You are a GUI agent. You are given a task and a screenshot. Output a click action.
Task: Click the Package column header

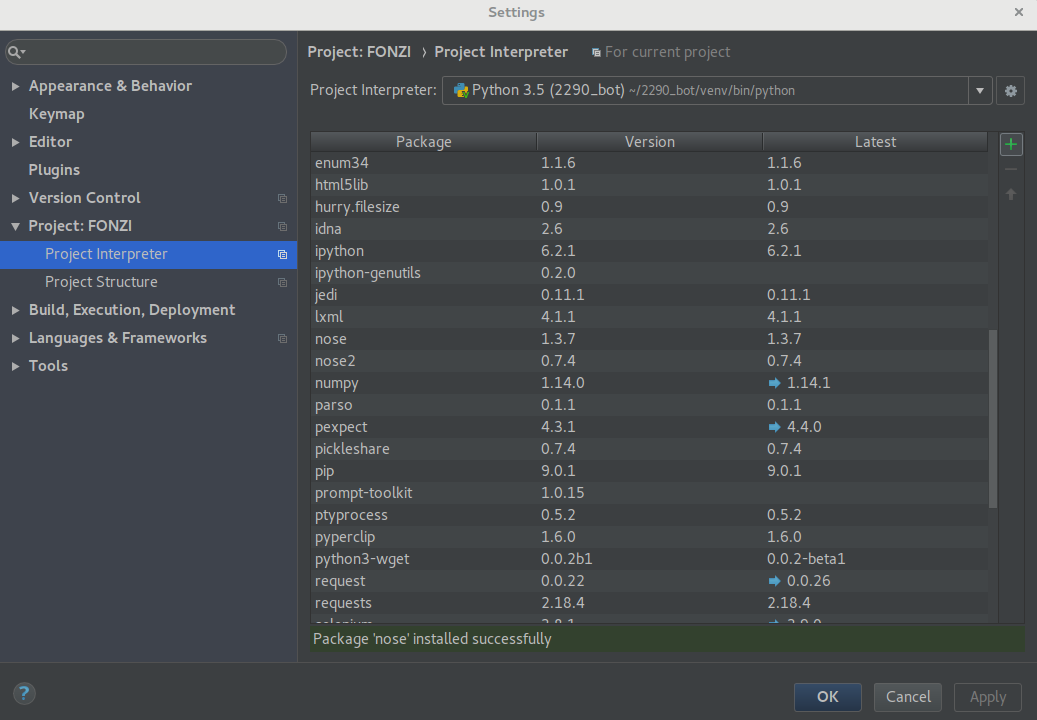tap(424, 141)
